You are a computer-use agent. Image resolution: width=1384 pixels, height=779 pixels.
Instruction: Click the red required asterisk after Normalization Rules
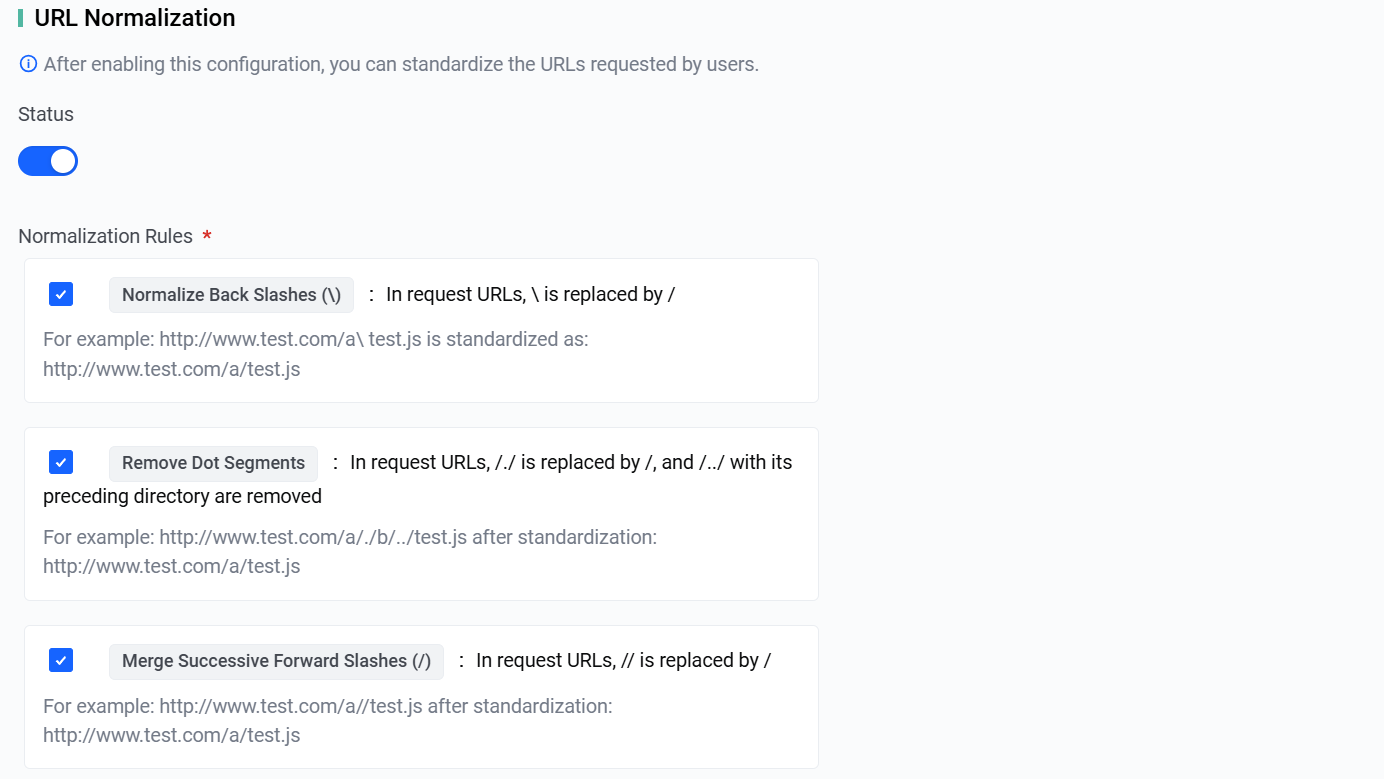207,237
